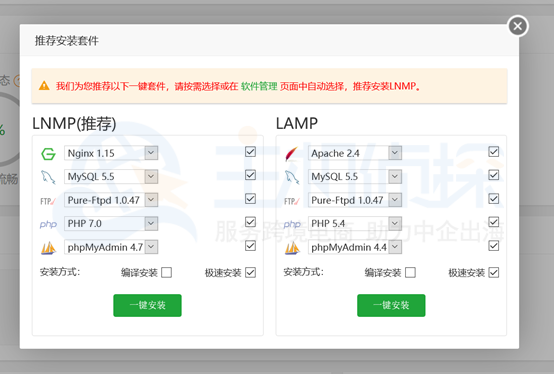Viewport: 554px width, 374px height.
Task: Click the Nginx logo icon in LNMP
Action: (x=48, y=154)
